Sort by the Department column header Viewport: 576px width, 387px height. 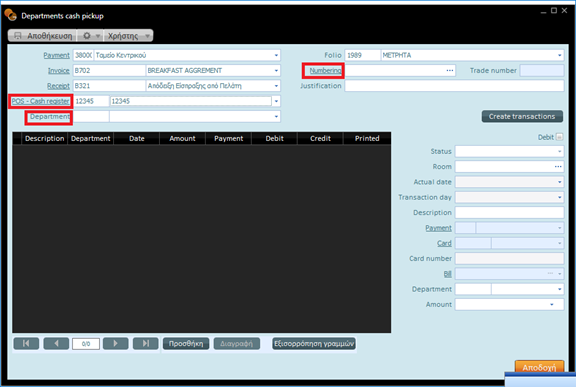[x=90, y=138]
